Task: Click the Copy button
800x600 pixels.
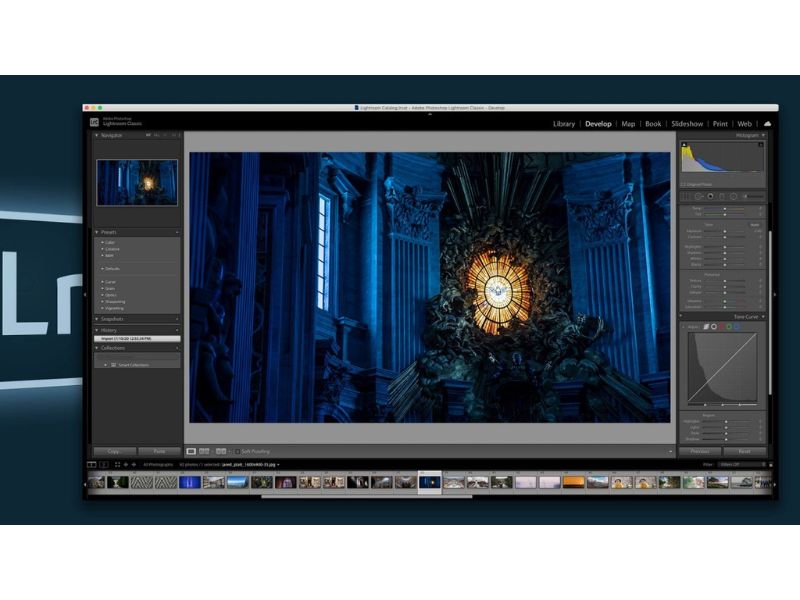Action: click(114, 452)
